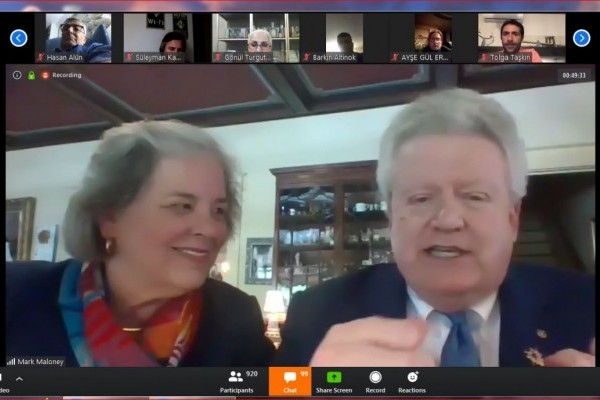Expand the video options caret arrow
Screen dimensions: 600x400
pos(19,379)
